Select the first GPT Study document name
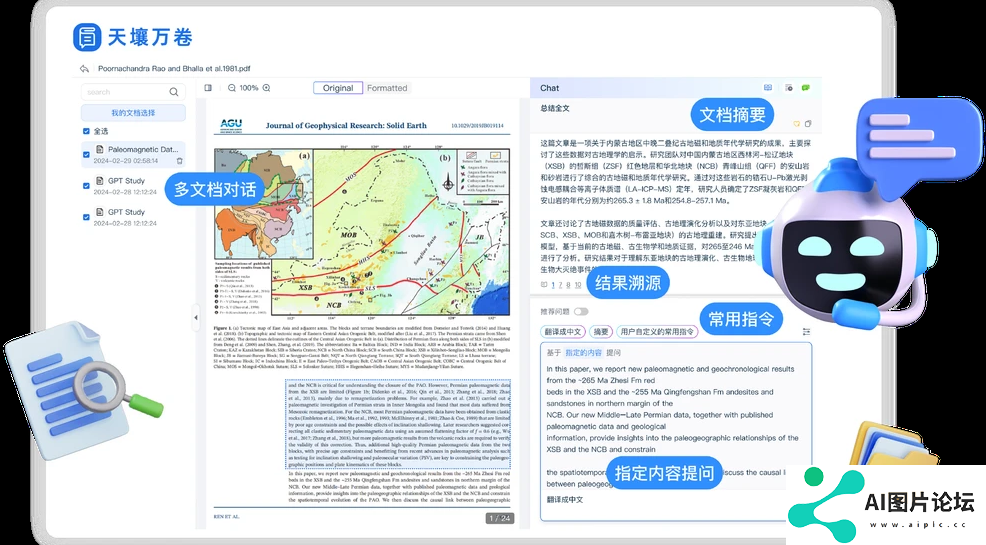Image resolution: width=986 pixels, height=545 pixels. (126, 180)
